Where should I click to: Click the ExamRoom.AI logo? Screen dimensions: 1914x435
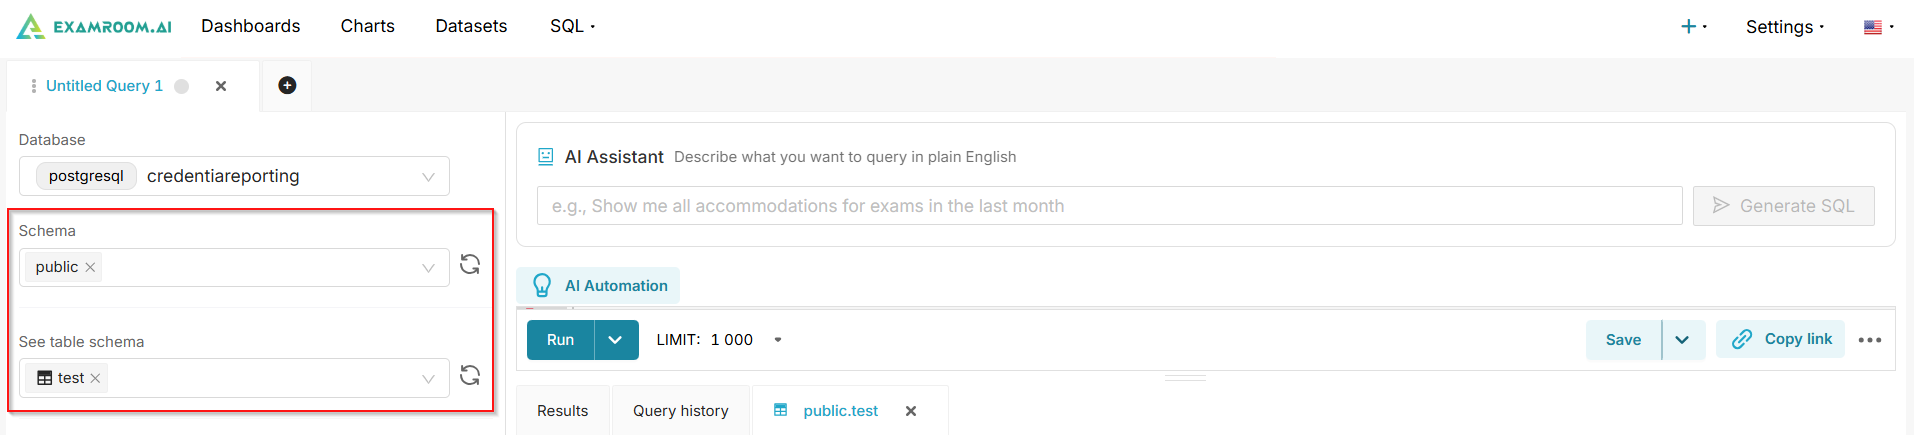pyautogui.click(x=94, y=27)
